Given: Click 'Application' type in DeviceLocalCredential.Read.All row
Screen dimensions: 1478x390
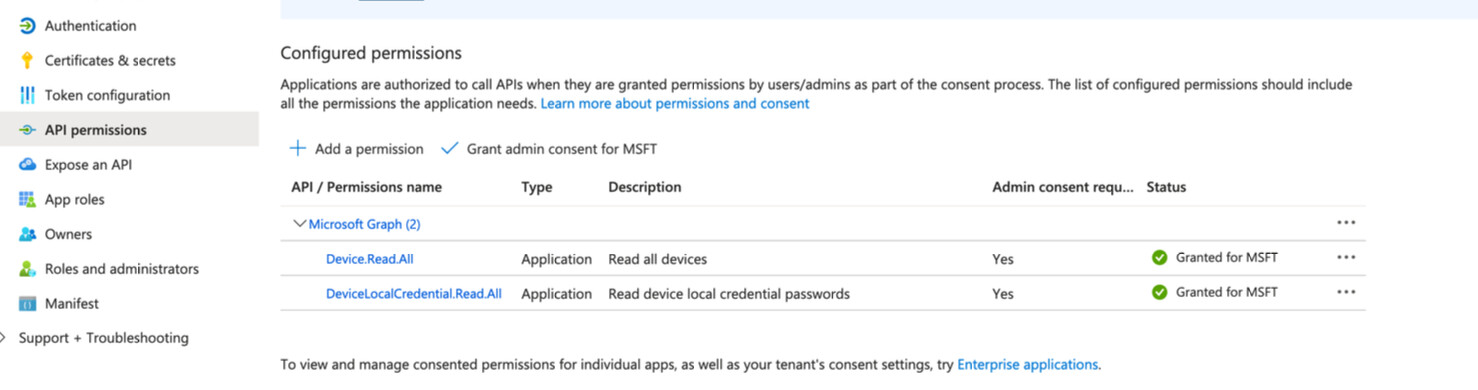Looking at the screenshot, I should point(557,294).
